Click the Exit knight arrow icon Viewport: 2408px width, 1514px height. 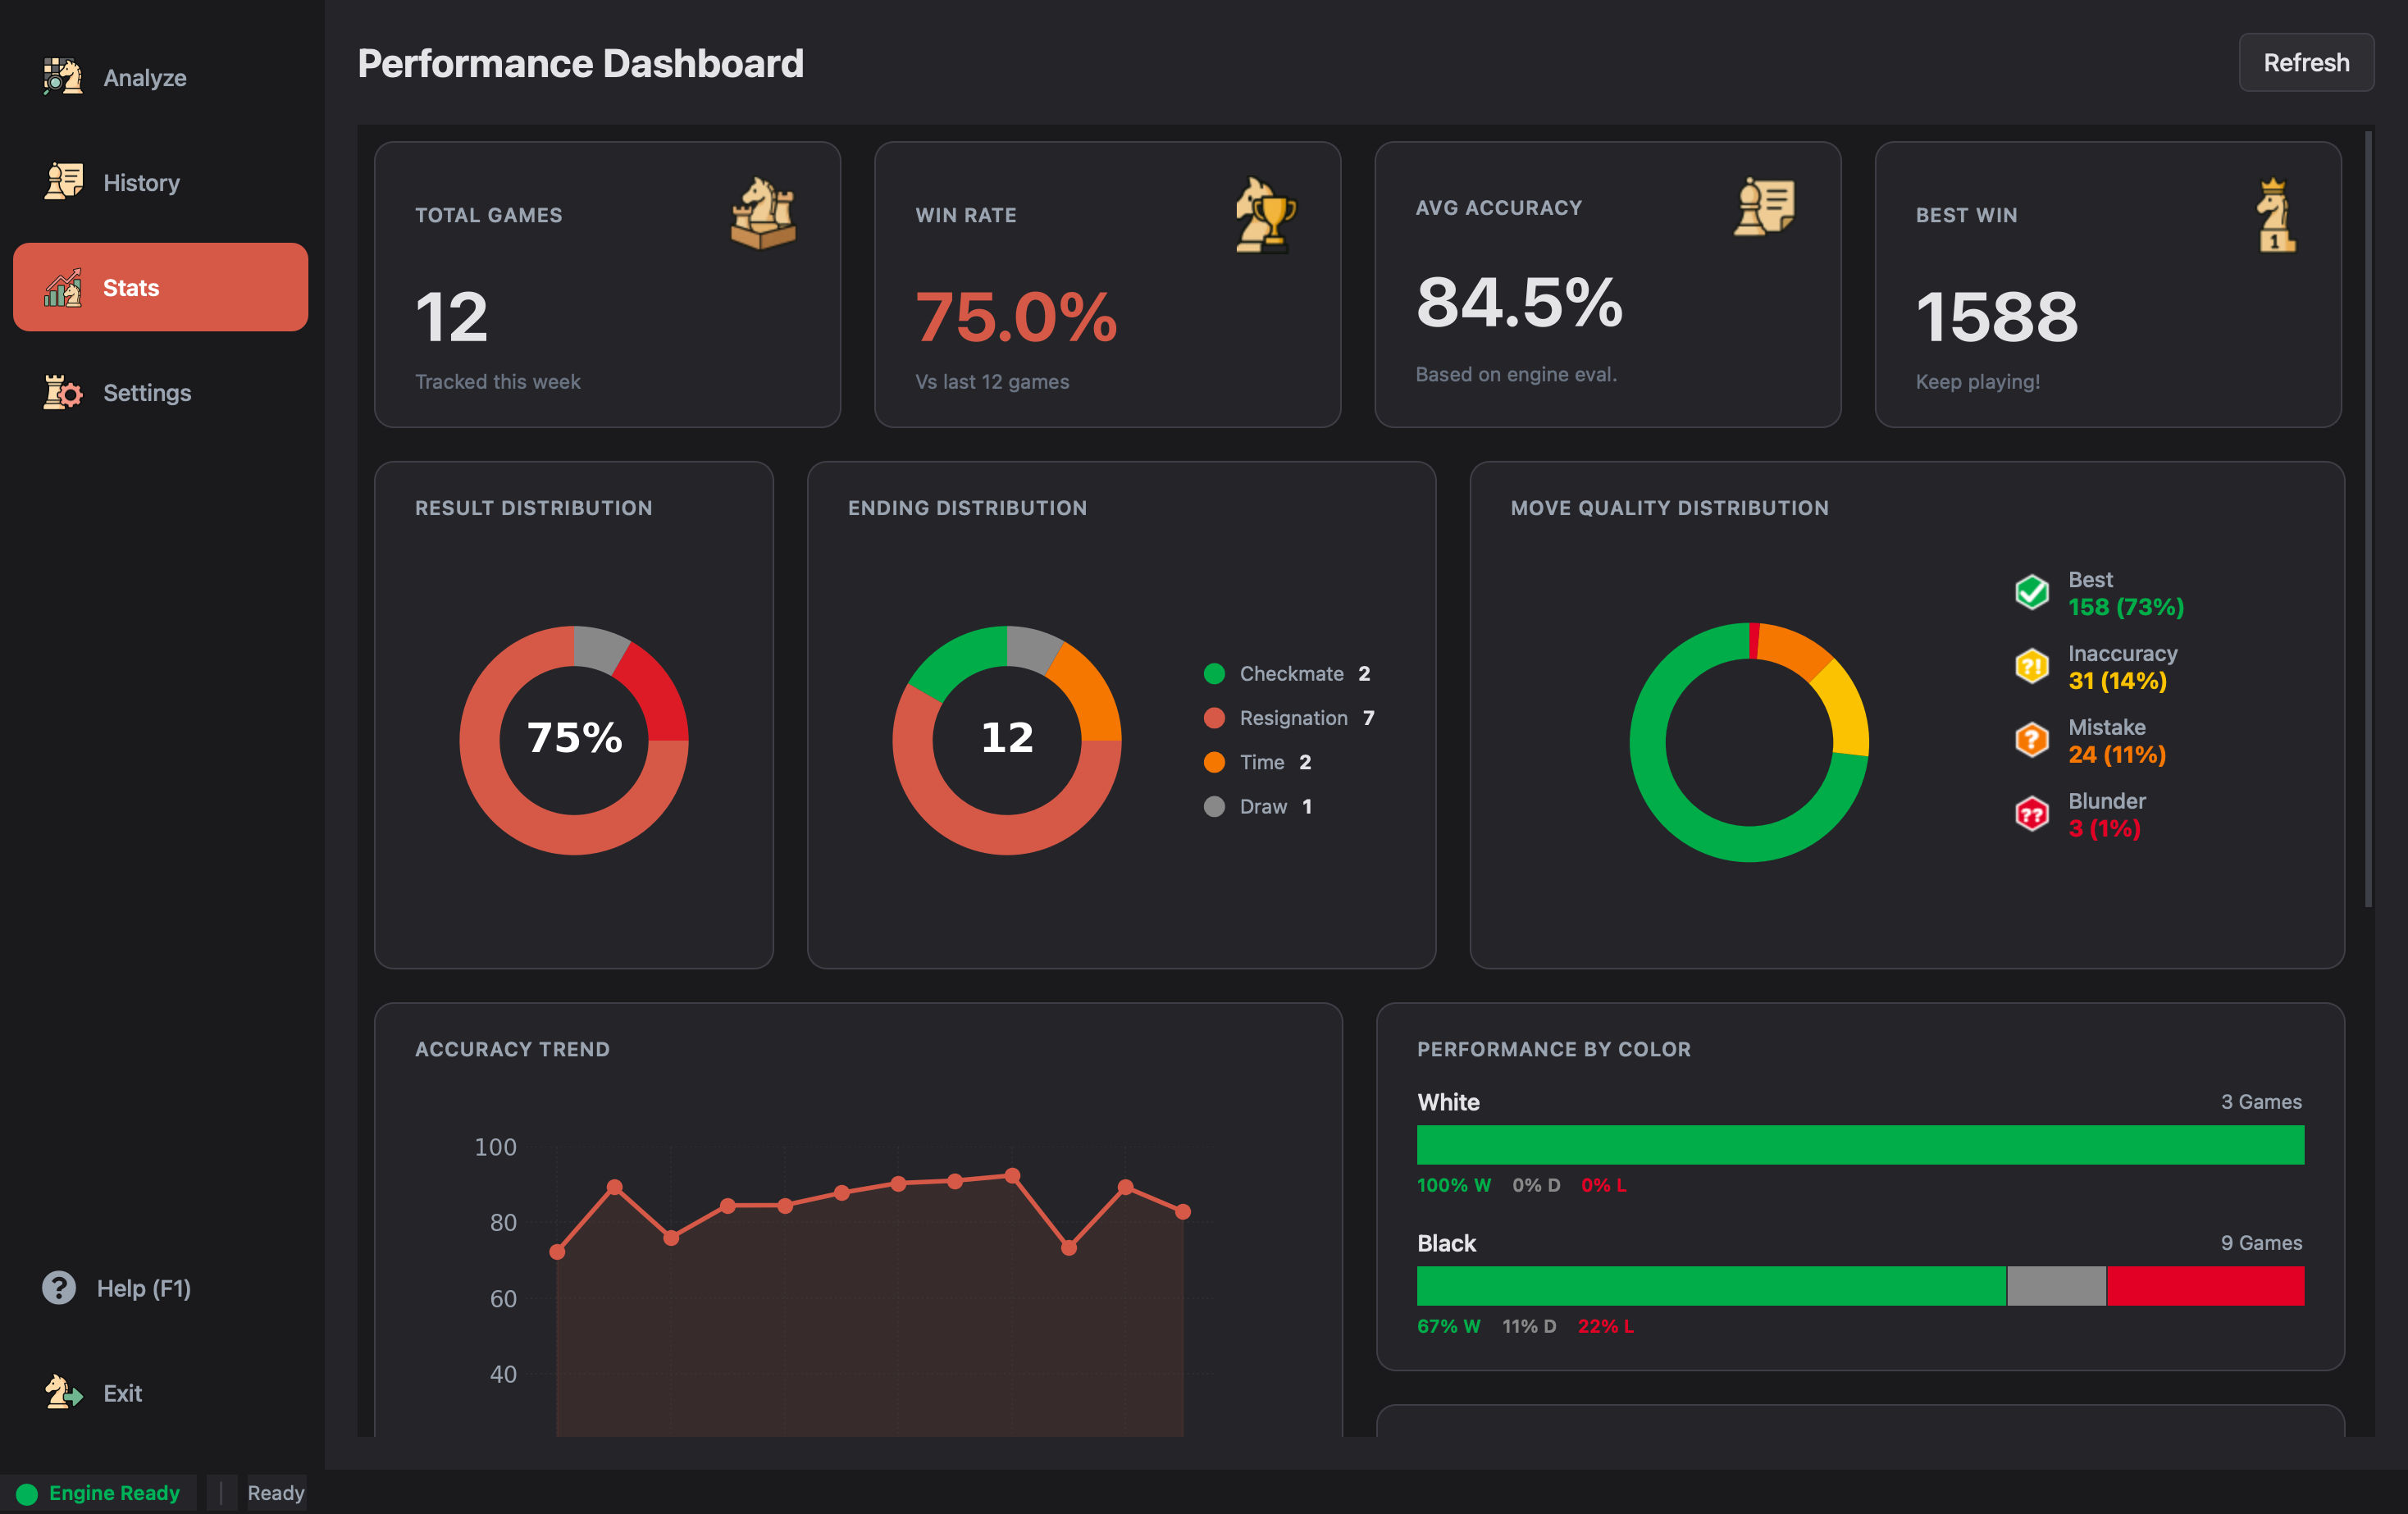63,1392
